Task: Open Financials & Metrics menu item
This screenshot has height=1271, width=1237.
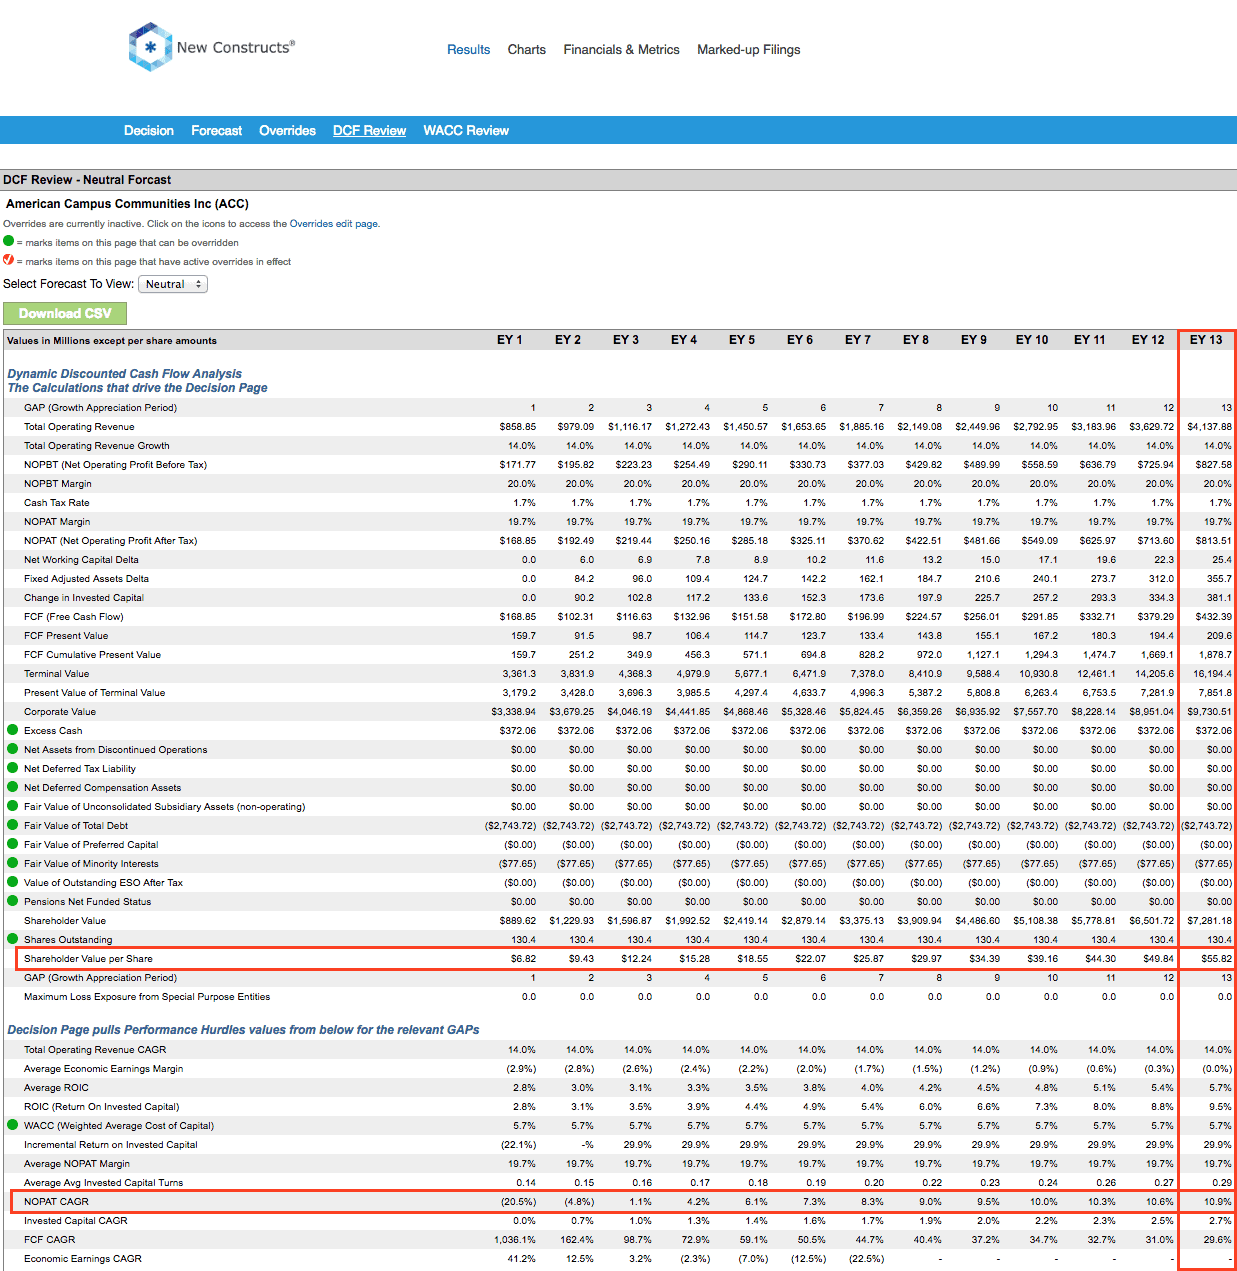Action: click(x=621, y=49)
